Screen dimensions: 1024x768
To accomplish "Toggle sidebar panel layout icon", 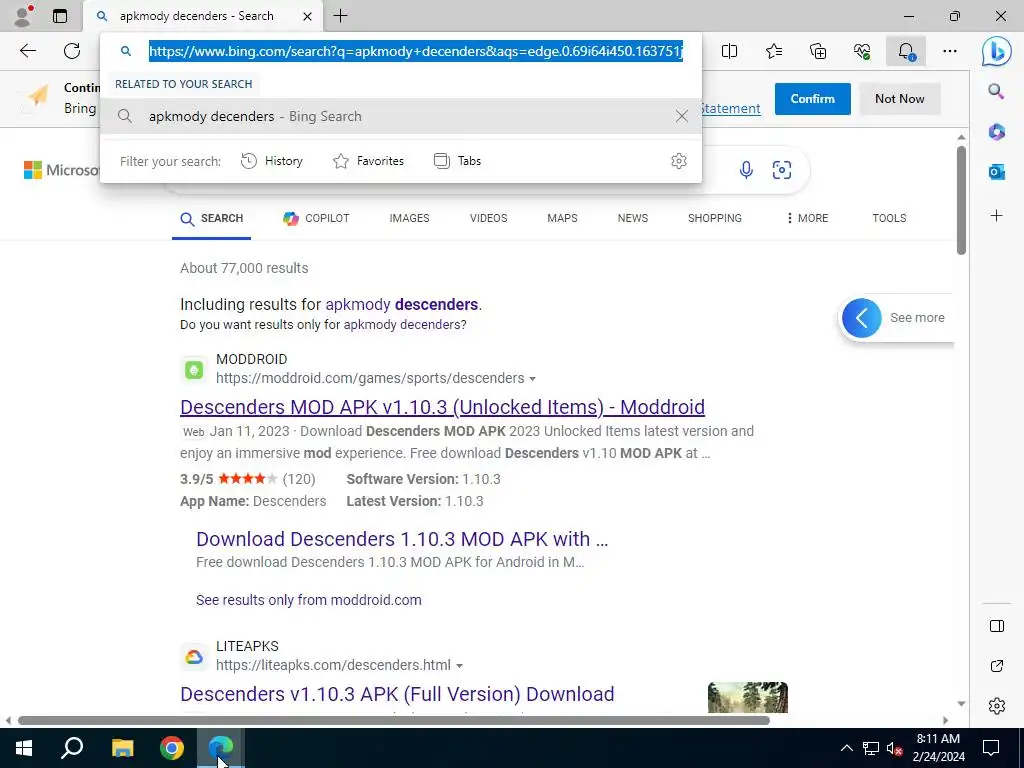I will 997,626.
